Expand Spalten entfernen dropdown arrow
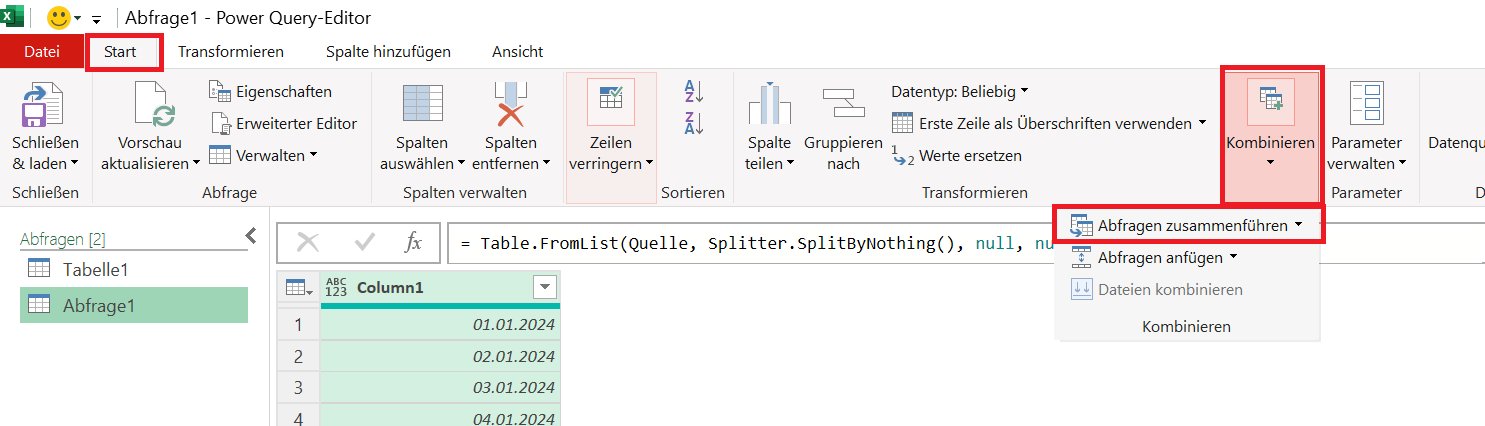1485x426 pixels. click(547, 164)
